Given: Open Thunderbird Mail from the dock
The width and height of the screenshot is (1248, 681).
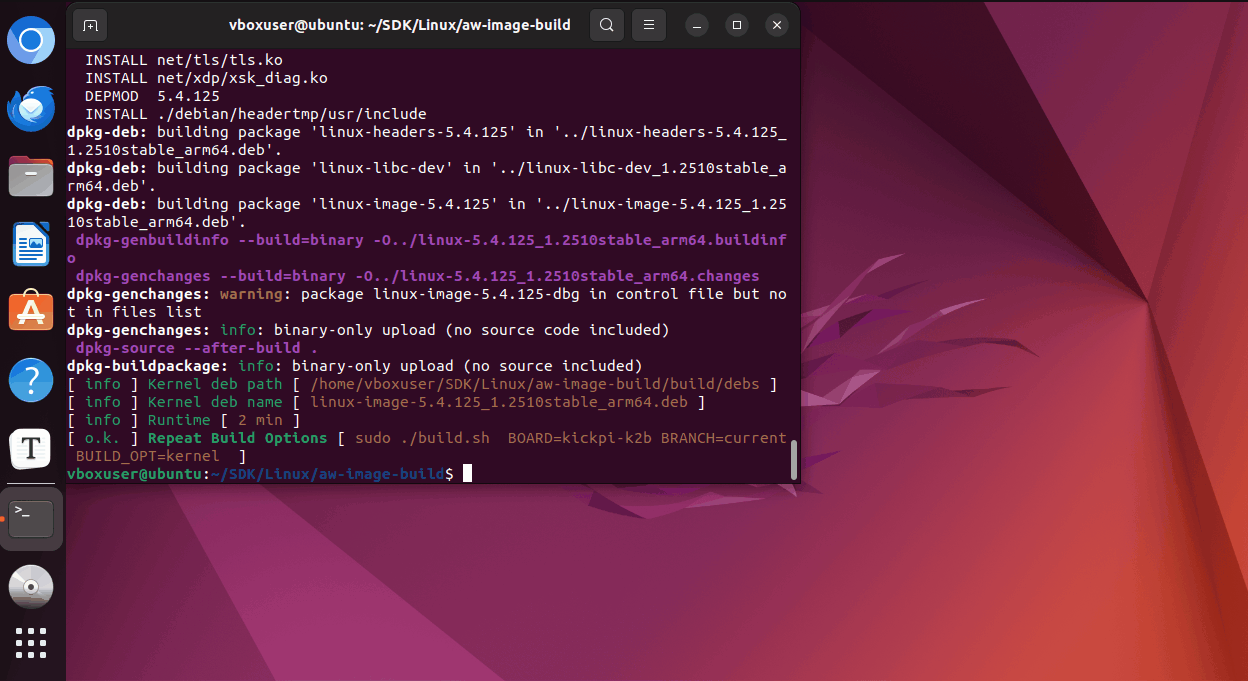Looking at the screenshot, I should [31, 109].
